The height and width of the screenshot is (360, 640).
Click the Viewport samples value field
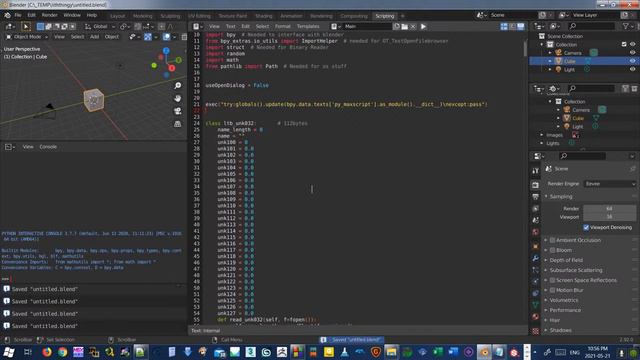[609, 217]
